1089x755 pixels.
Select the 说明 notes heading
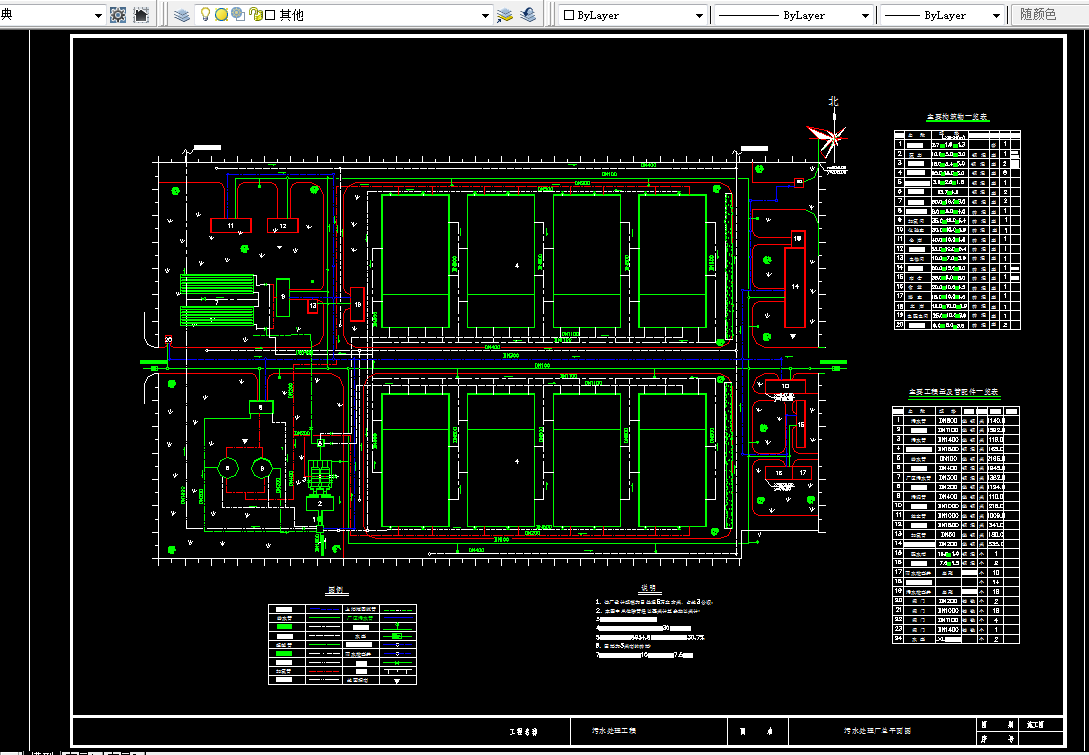(x=647, y=588)
